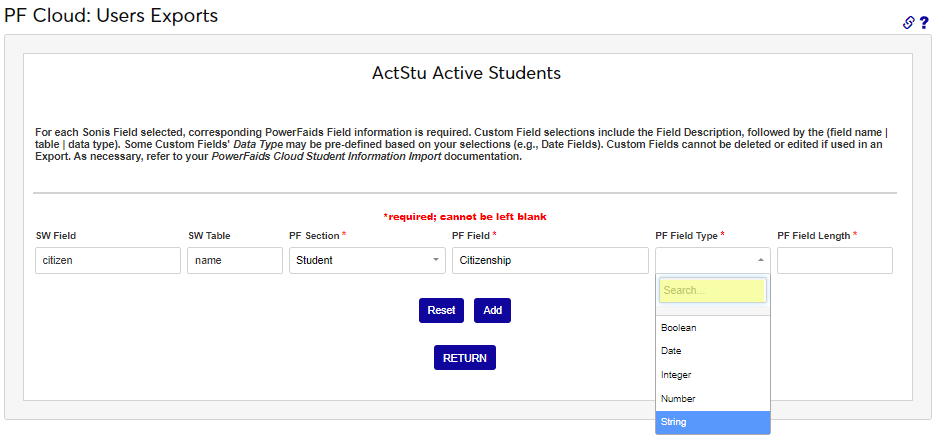
Task: Choose Date from the field type list
Action: click(713, 351)
